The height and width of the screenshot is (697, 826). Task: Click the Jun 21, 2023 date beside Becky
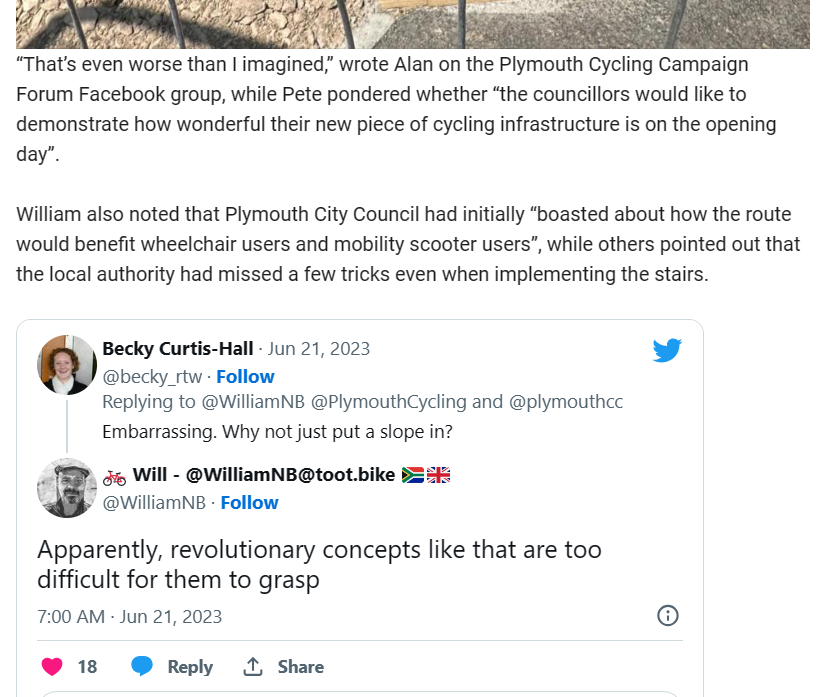click(x=319, y=349)
